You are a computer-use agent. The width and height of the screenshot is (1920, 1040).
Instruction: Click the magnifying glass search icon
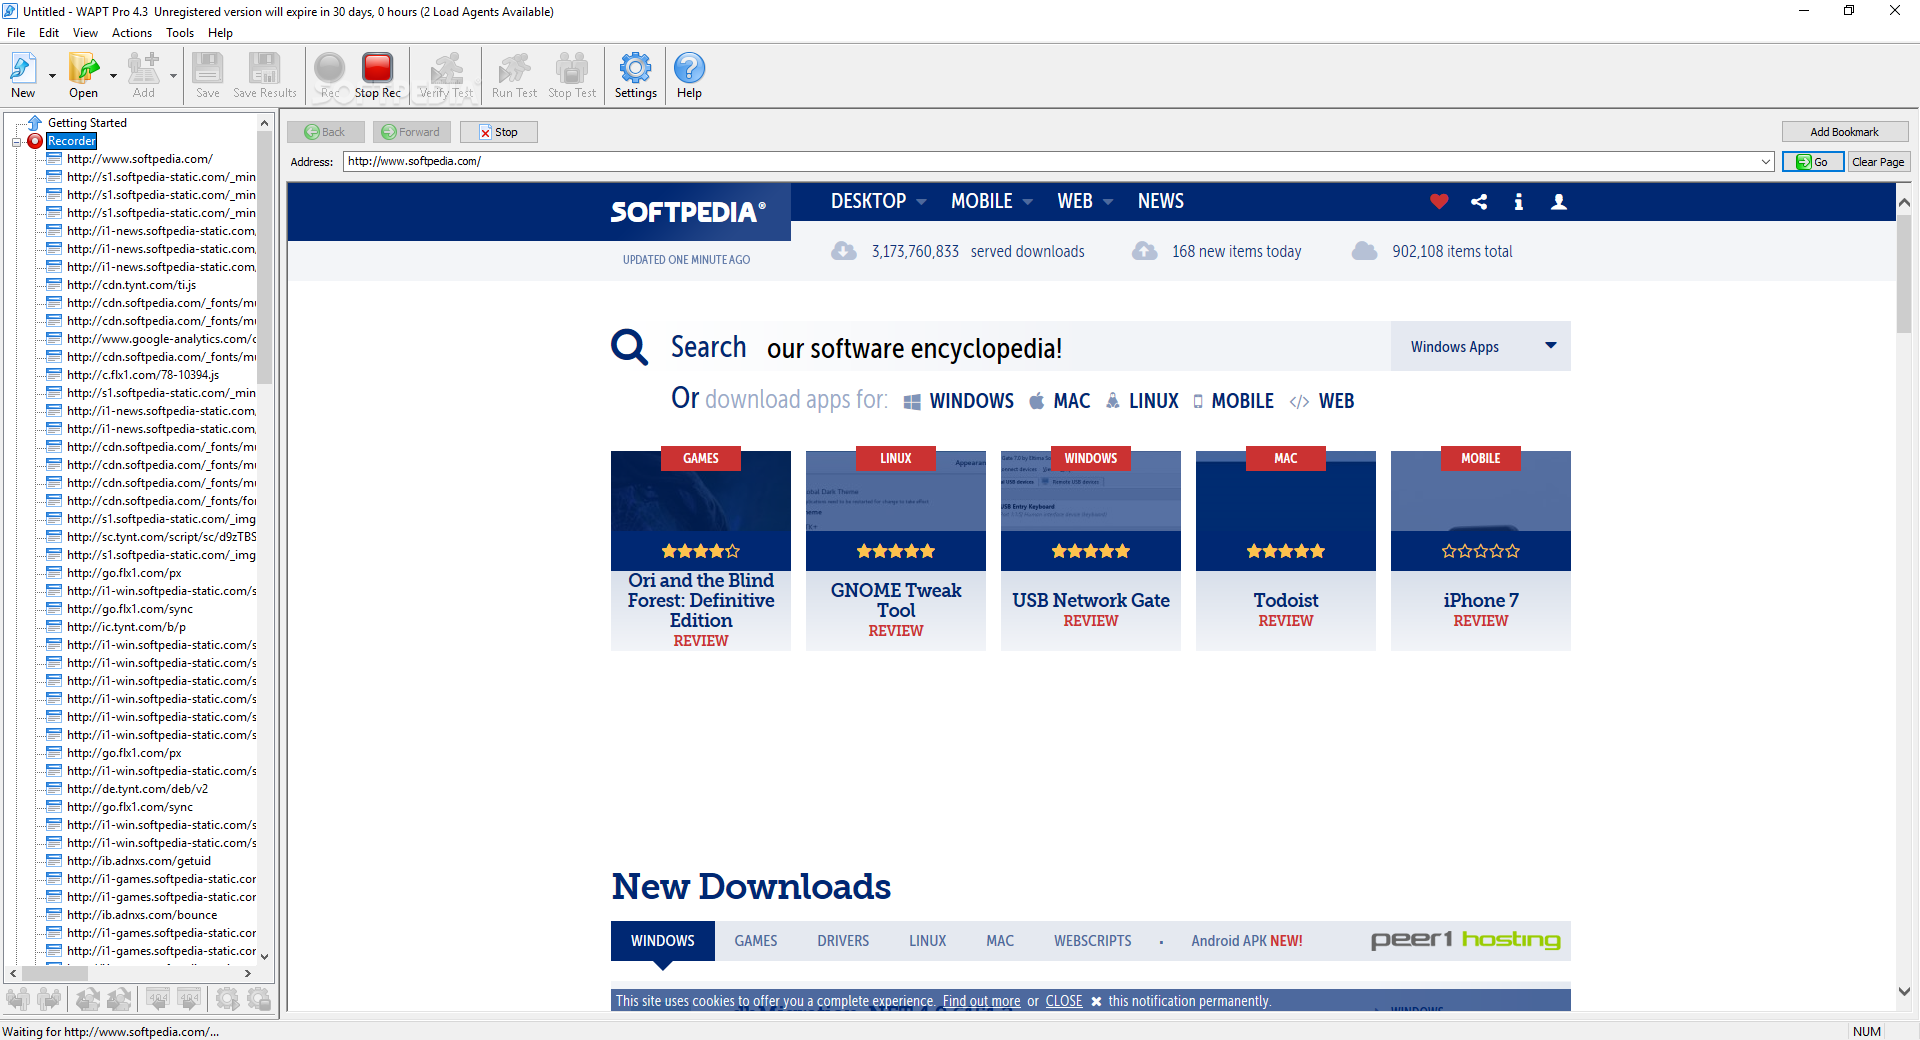tap(629, 347)
